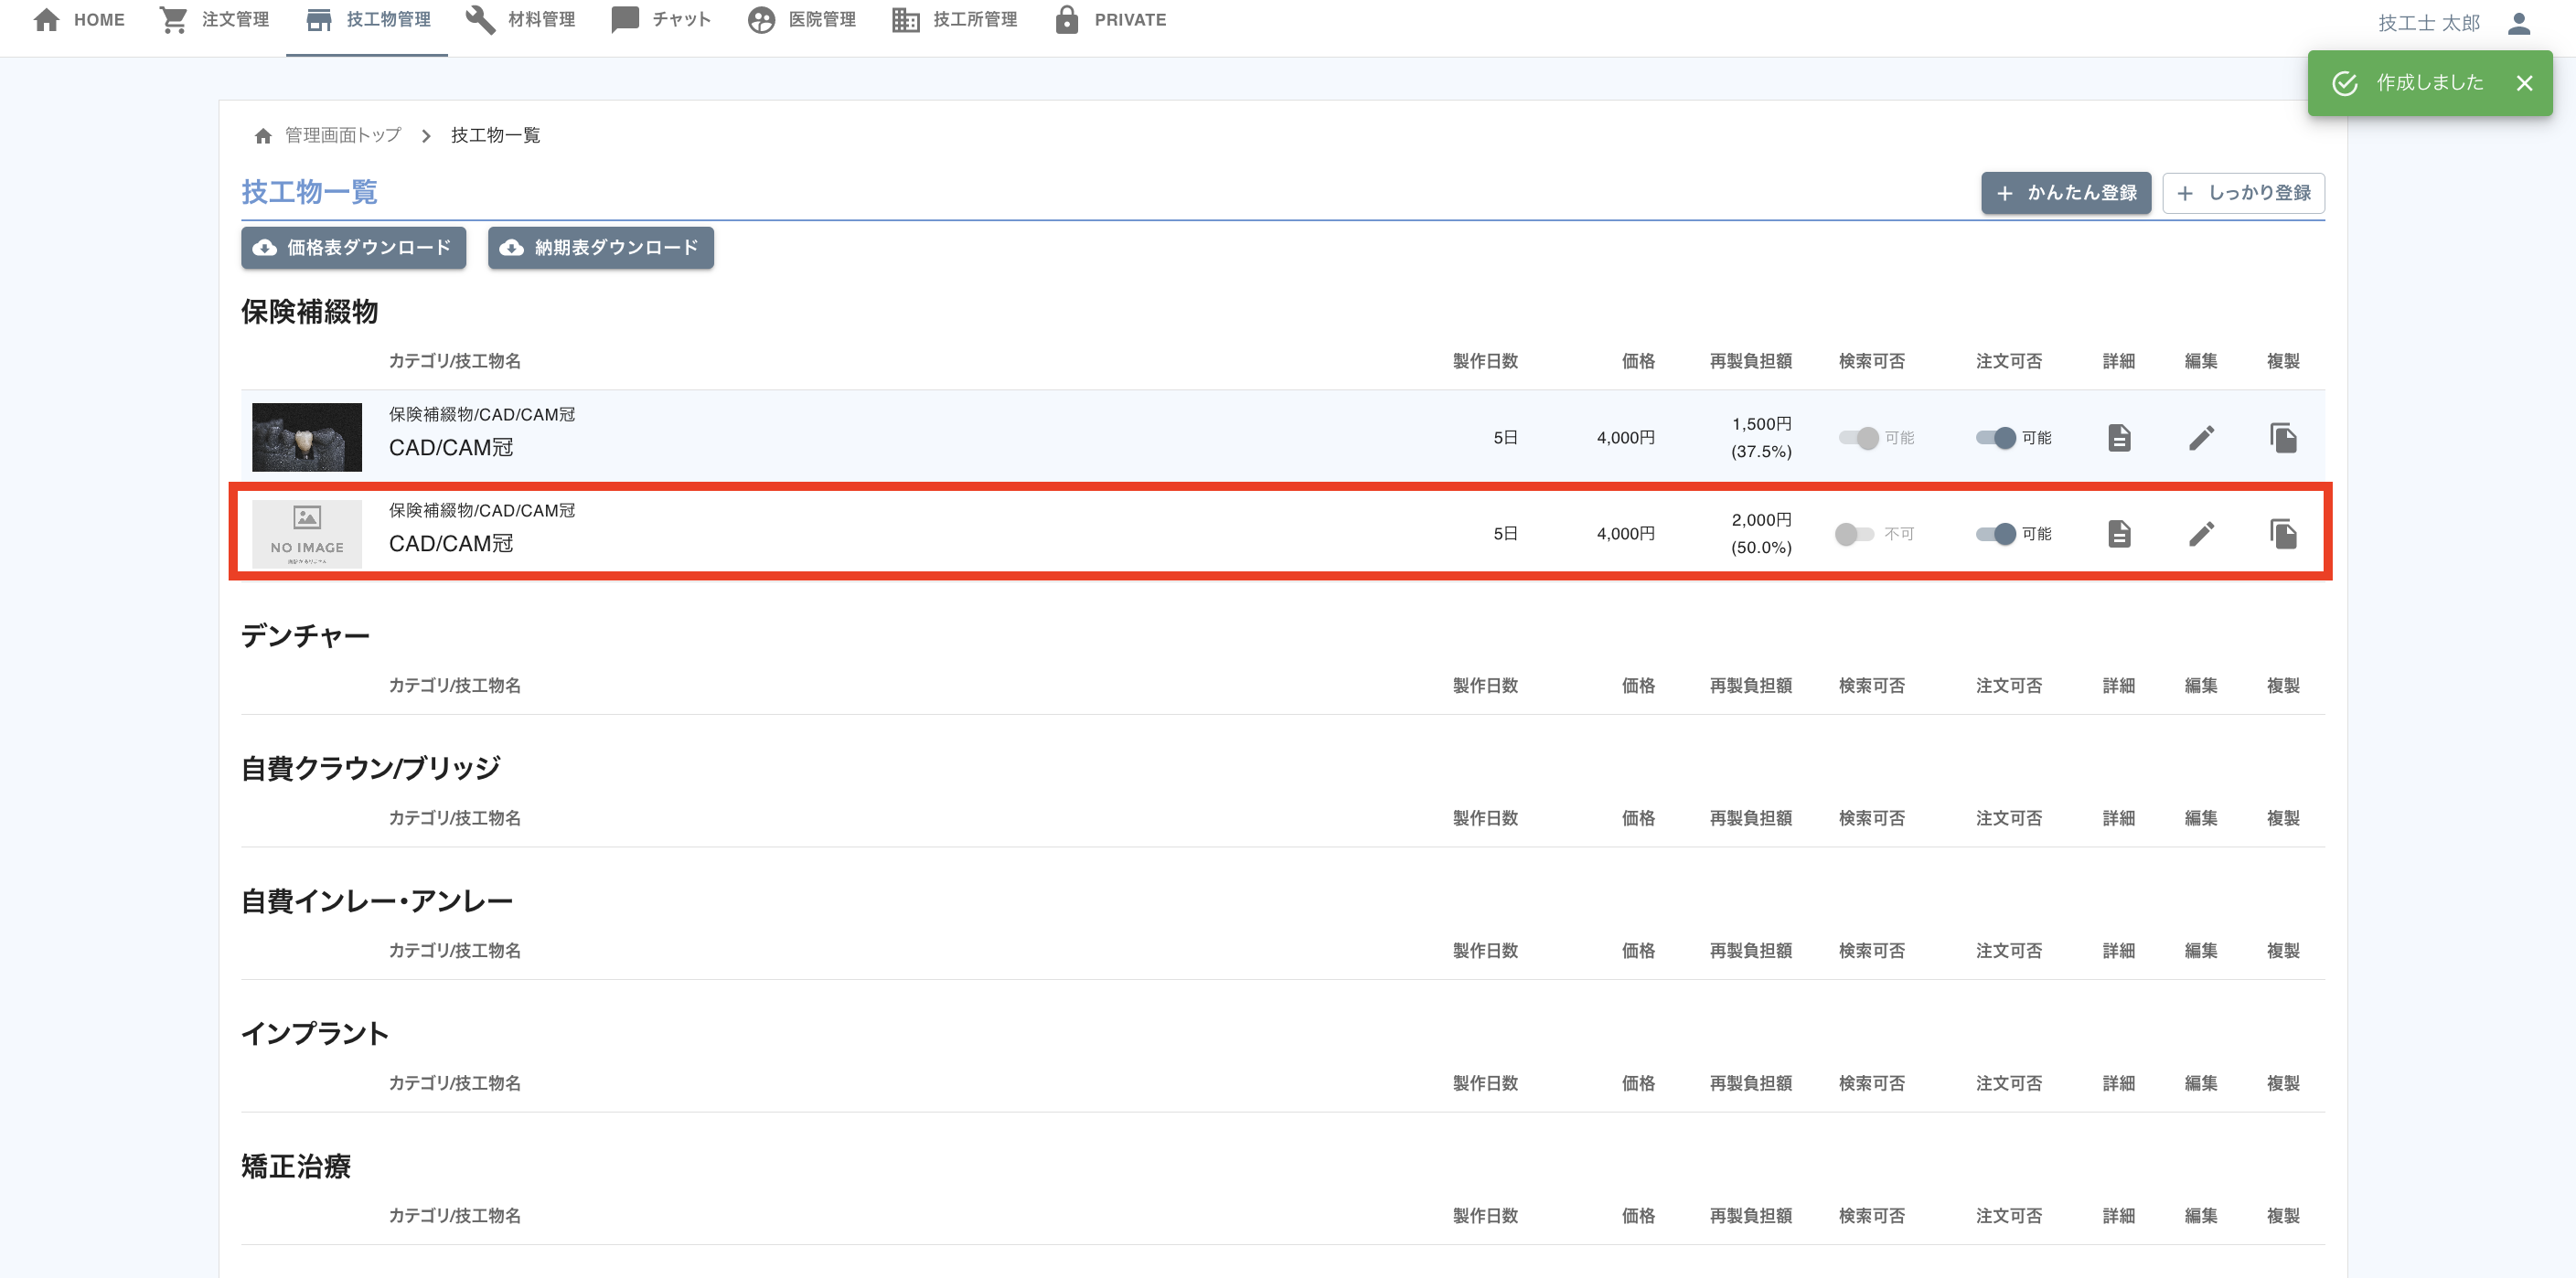Click the 管理画面トップ breadcrumb link
This screenshot has height=1278, width=2576.
[343, 135]
